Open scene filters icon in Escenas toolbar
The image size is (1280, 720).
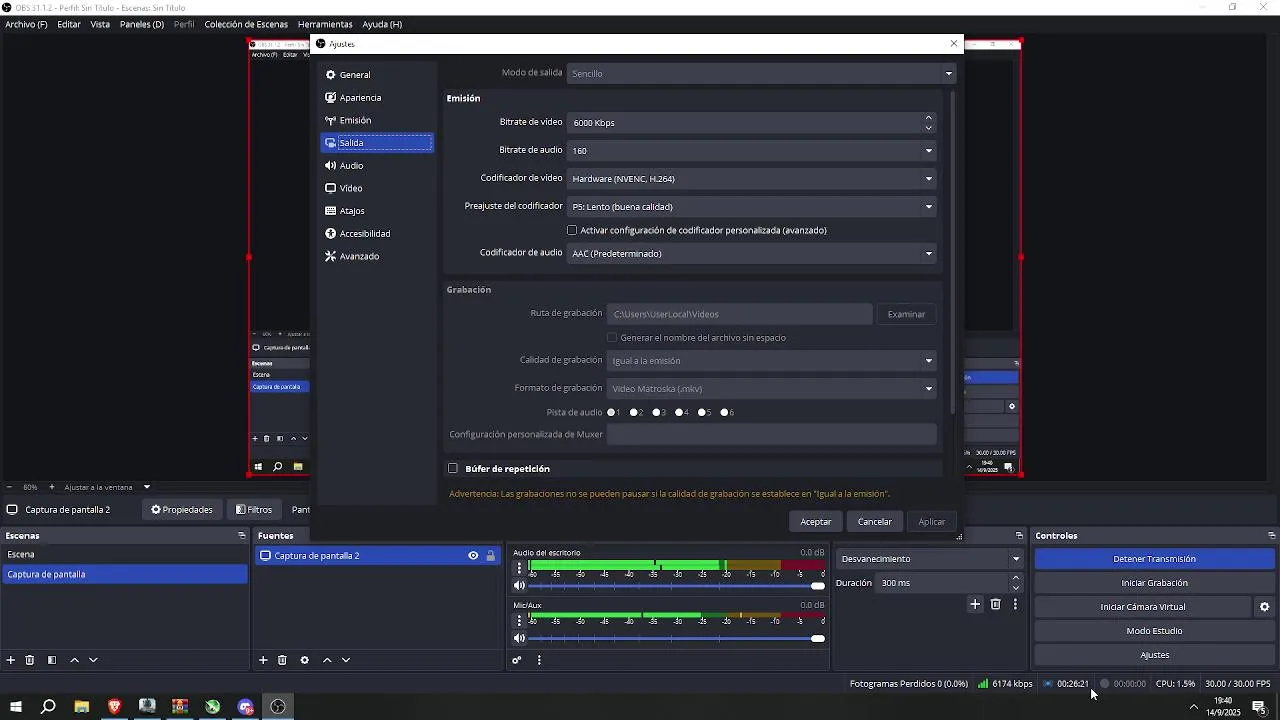tap(52, 660)
